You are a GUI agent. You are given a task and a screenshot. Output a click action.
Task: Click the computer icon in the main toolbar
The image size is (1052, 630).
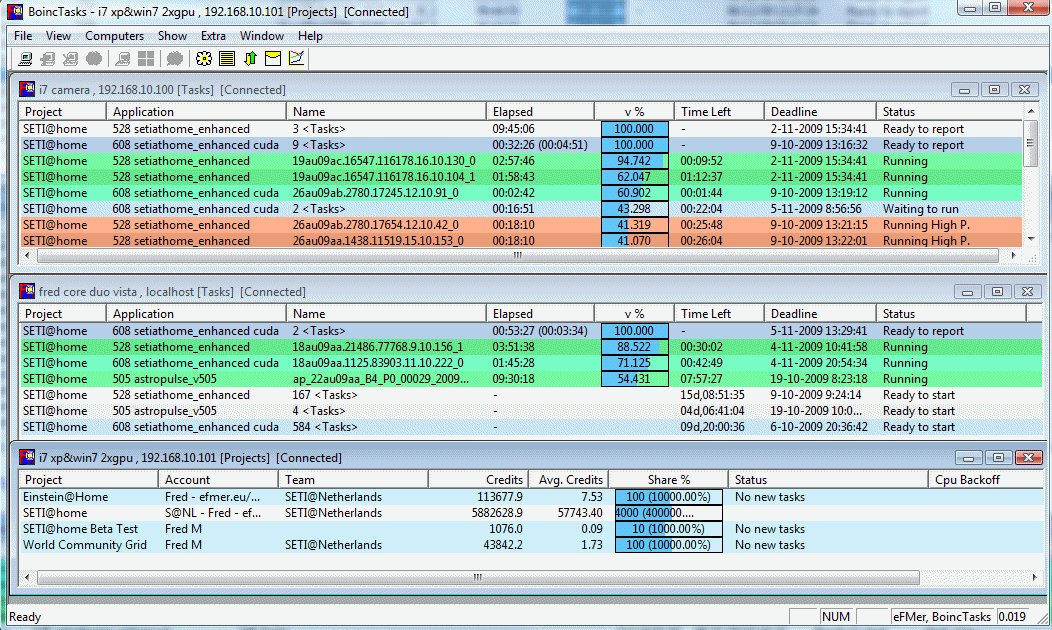click(25, 59)
